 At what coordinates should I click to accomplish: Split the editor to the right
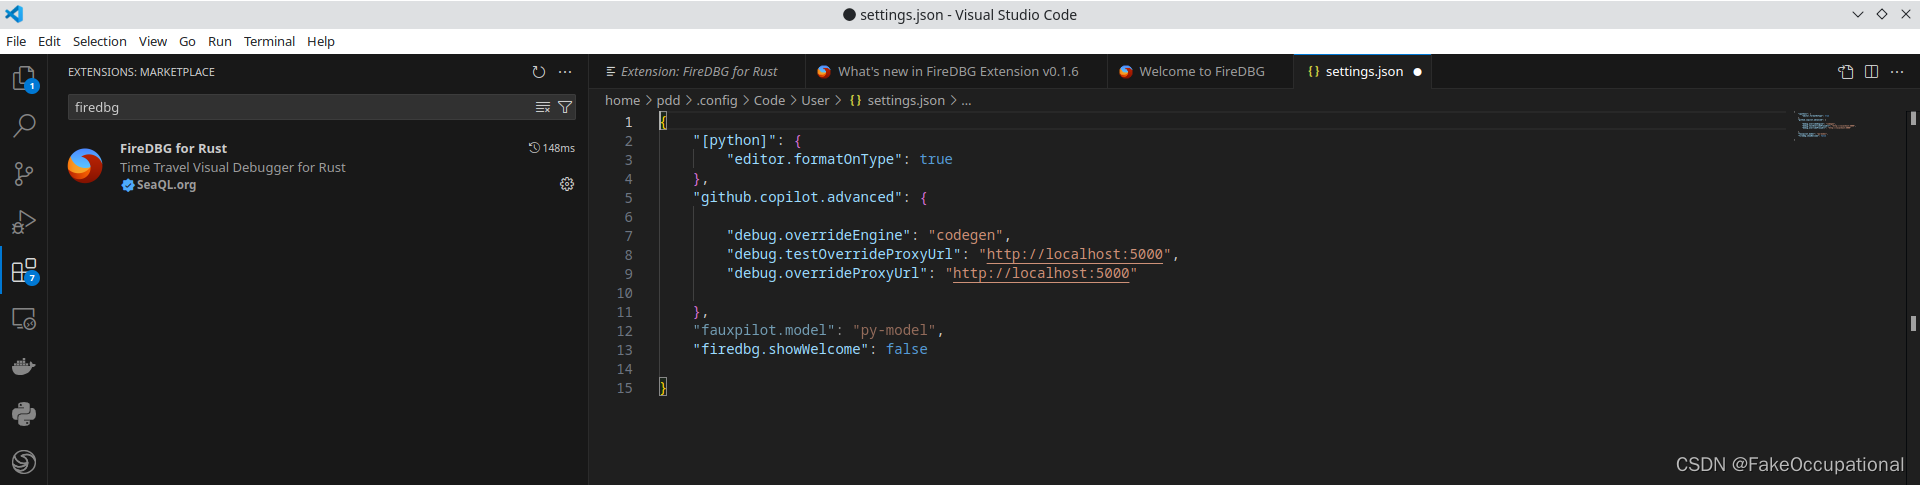pos(1871,72)
